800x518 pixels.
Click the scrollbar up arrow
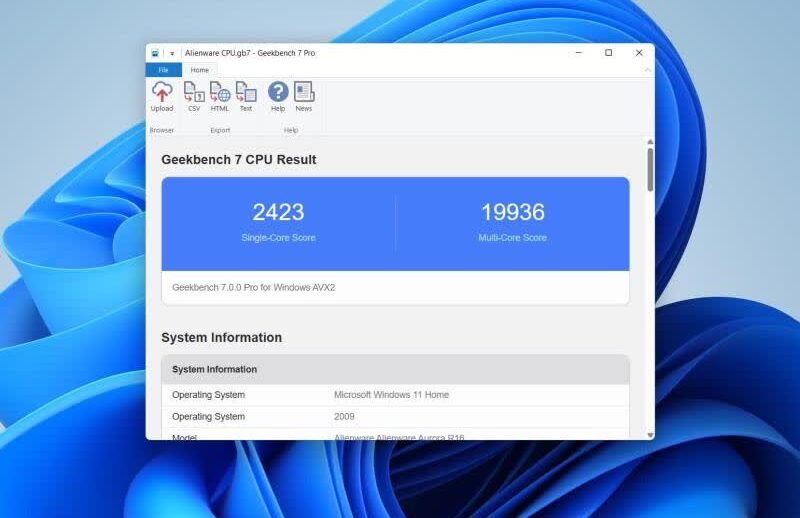(650, 141)
